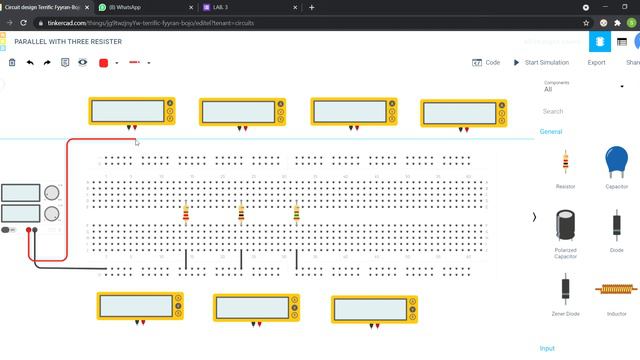Select the leftmost resistor on the breadboard
The height and width of the screenshot is (360, 640).
pos(186,213)
